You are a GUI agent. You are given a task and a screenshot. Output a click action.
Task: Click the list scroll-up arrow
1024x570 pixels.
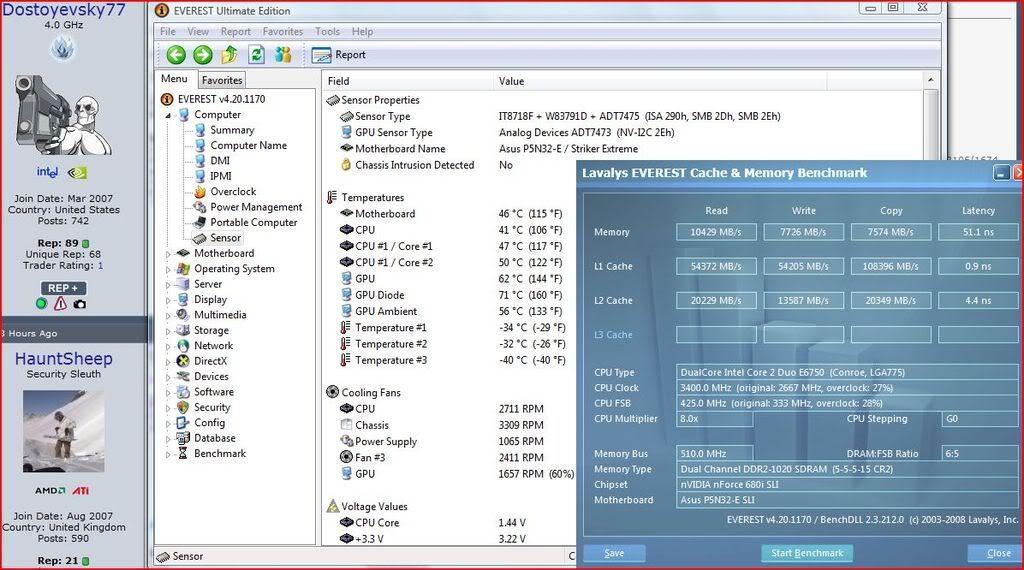[x=931, y=80]
